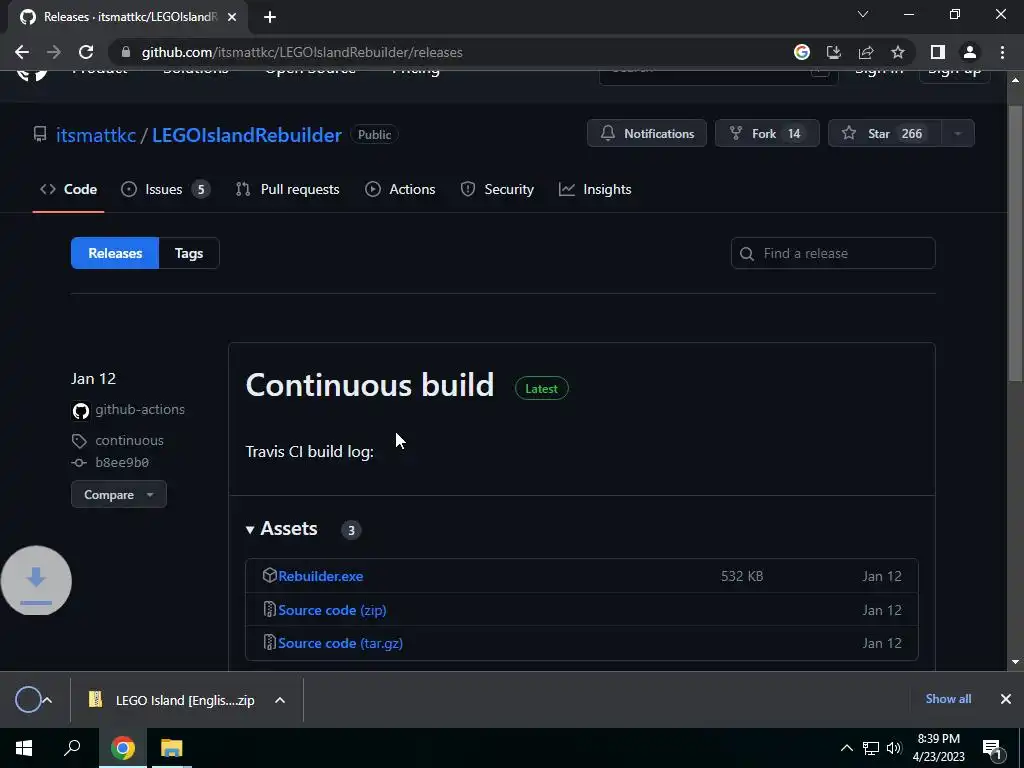
Task: Open the Security tab
Action: tap(497, 189)
